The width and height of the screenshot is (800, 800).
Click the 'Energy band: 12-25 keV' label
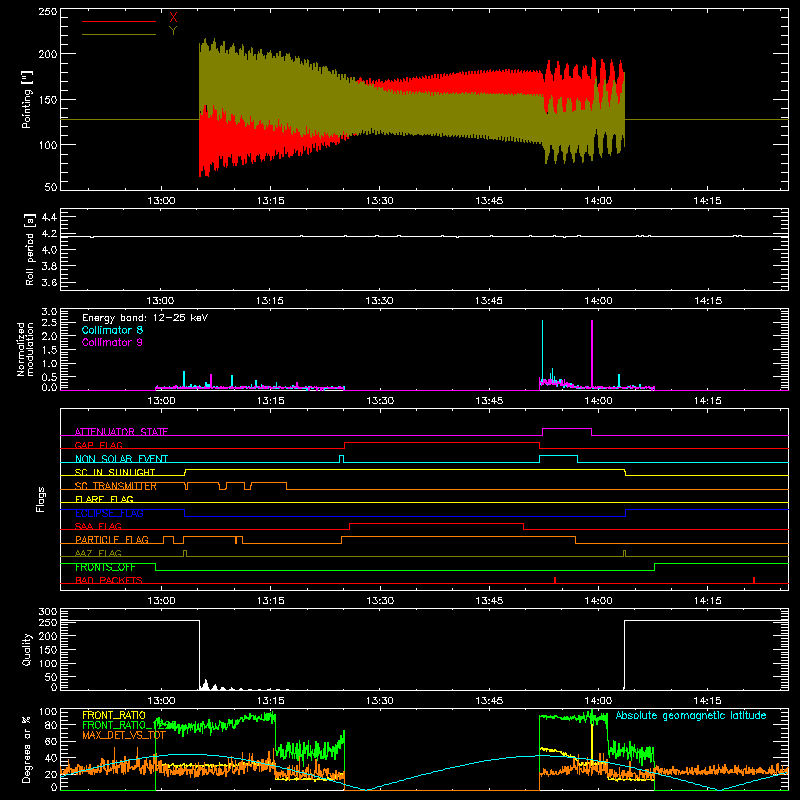pos(145,318)
